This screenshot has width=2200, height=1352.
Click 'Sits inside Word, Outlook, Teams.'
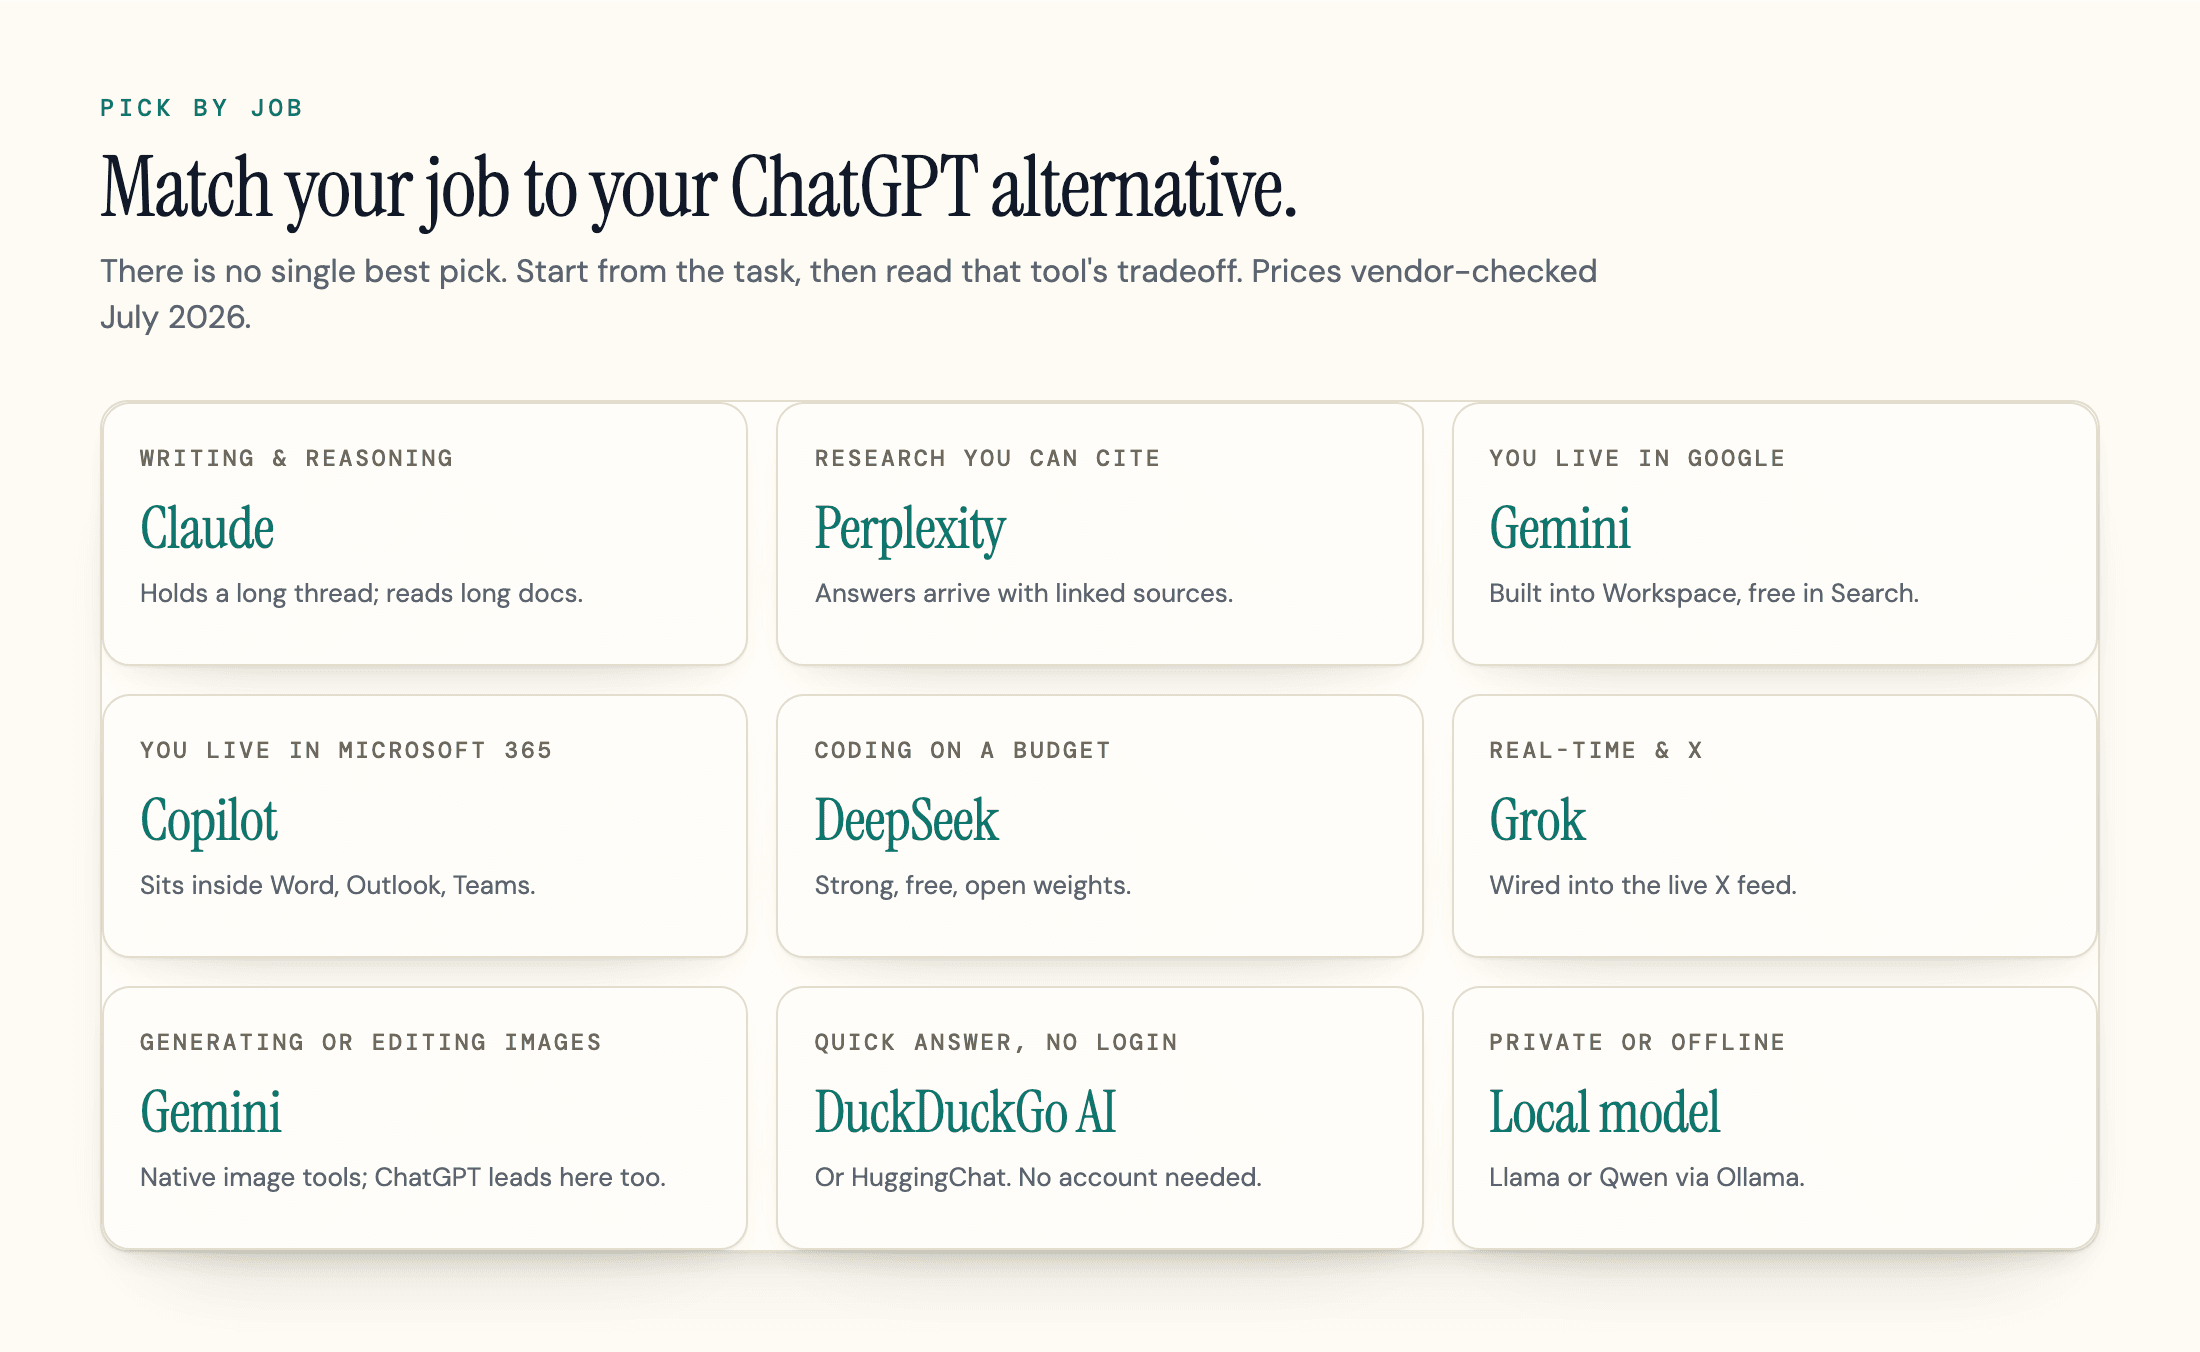pyautogui.click(x=338, y=885)
